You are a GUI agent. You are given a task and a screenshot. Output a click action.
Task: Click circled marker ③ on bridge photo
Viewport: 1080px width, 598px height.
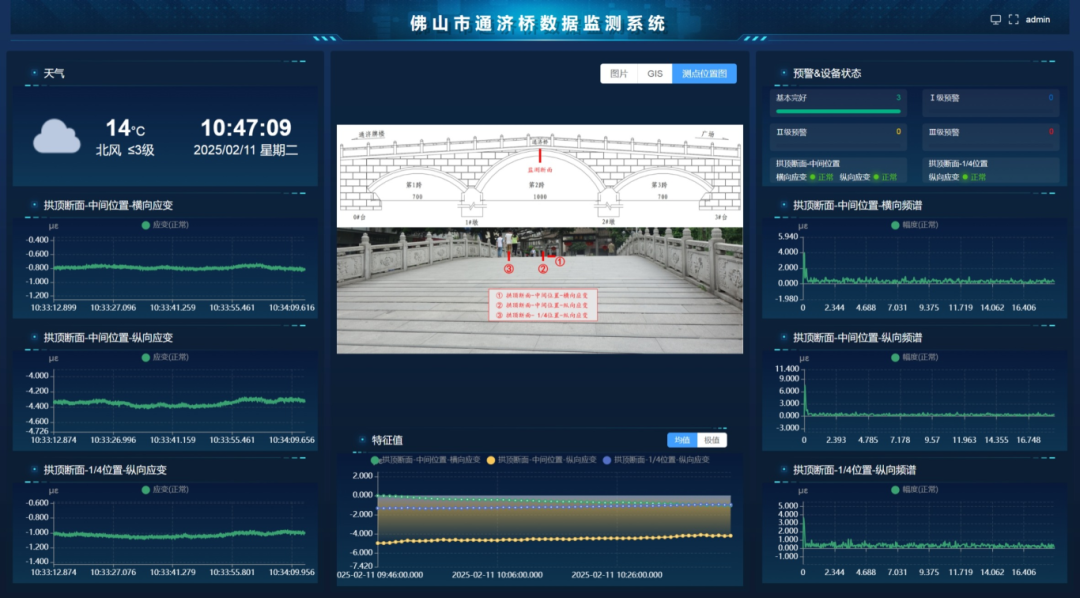coord(509,269)
